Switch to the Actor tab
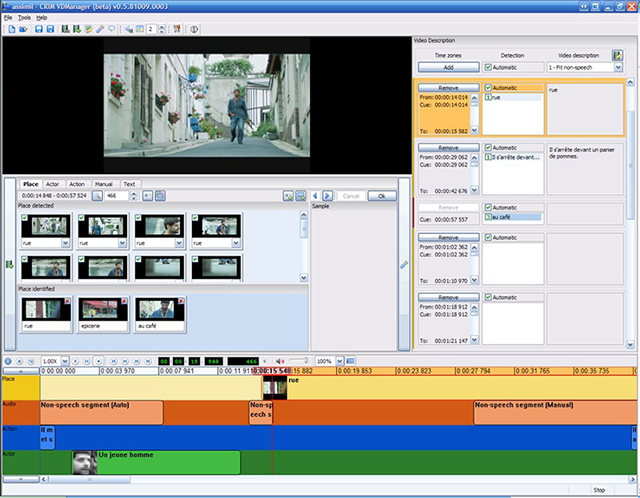Image resolution: width=640 pixels, height=498 pixels. (x=52, y=184)
